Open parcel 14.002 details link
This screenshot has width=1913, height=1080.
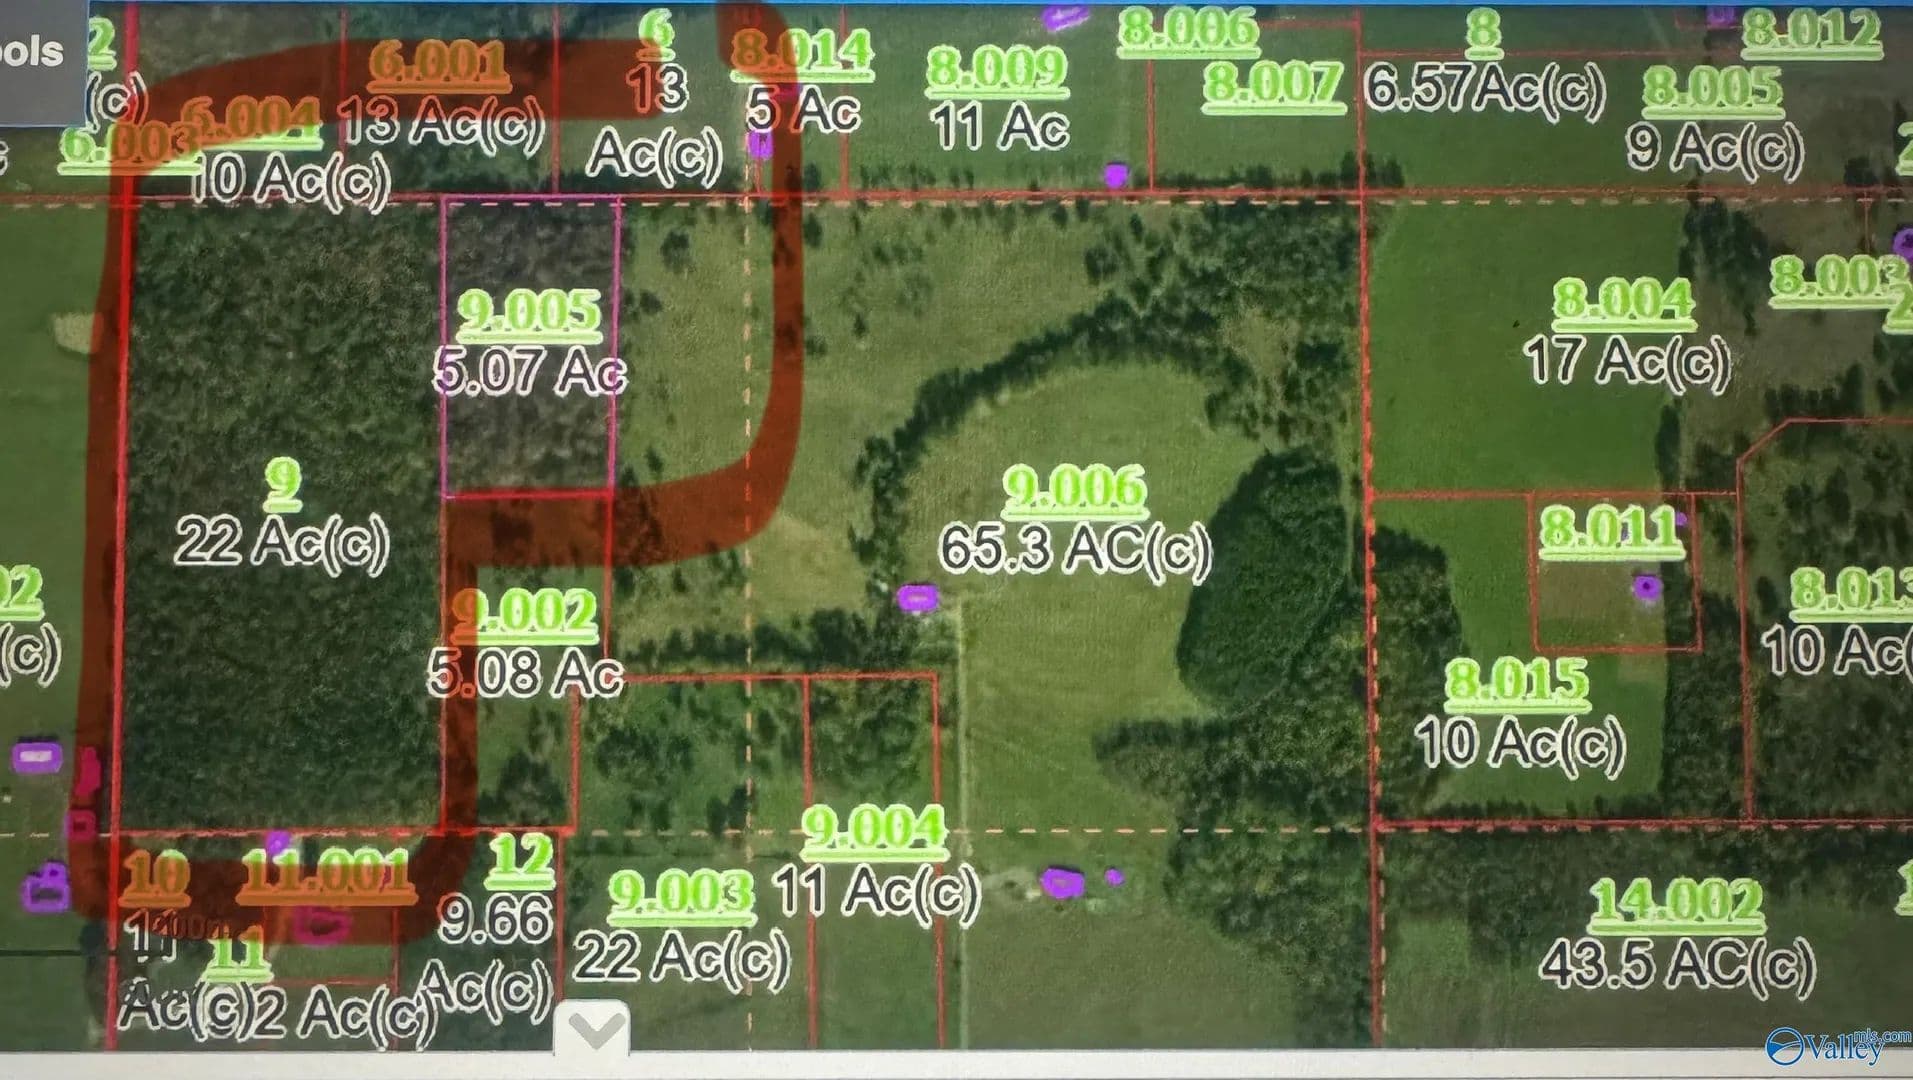coord(1675,902)
